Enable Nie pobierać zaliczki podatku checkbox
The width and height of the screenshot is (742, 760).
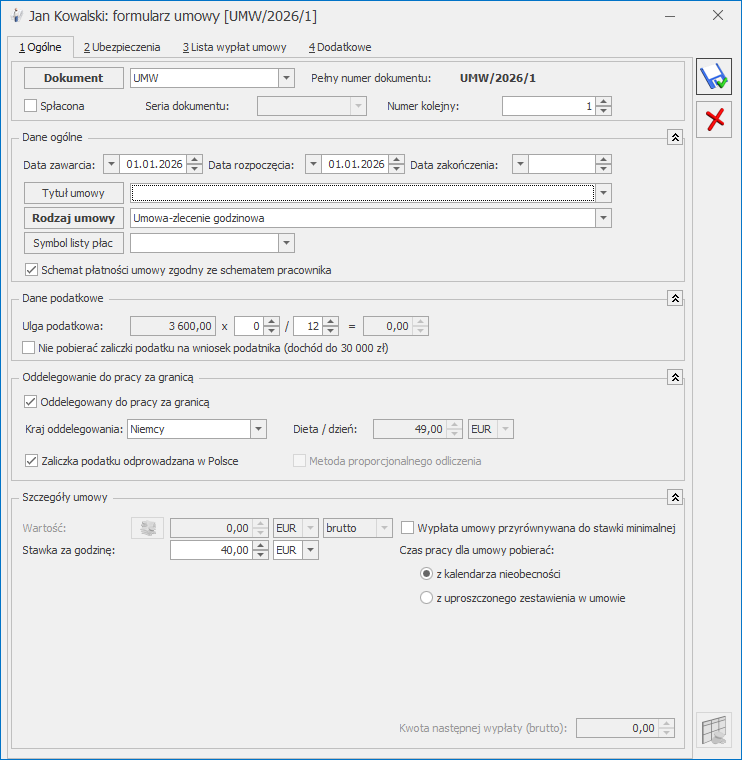29,348
